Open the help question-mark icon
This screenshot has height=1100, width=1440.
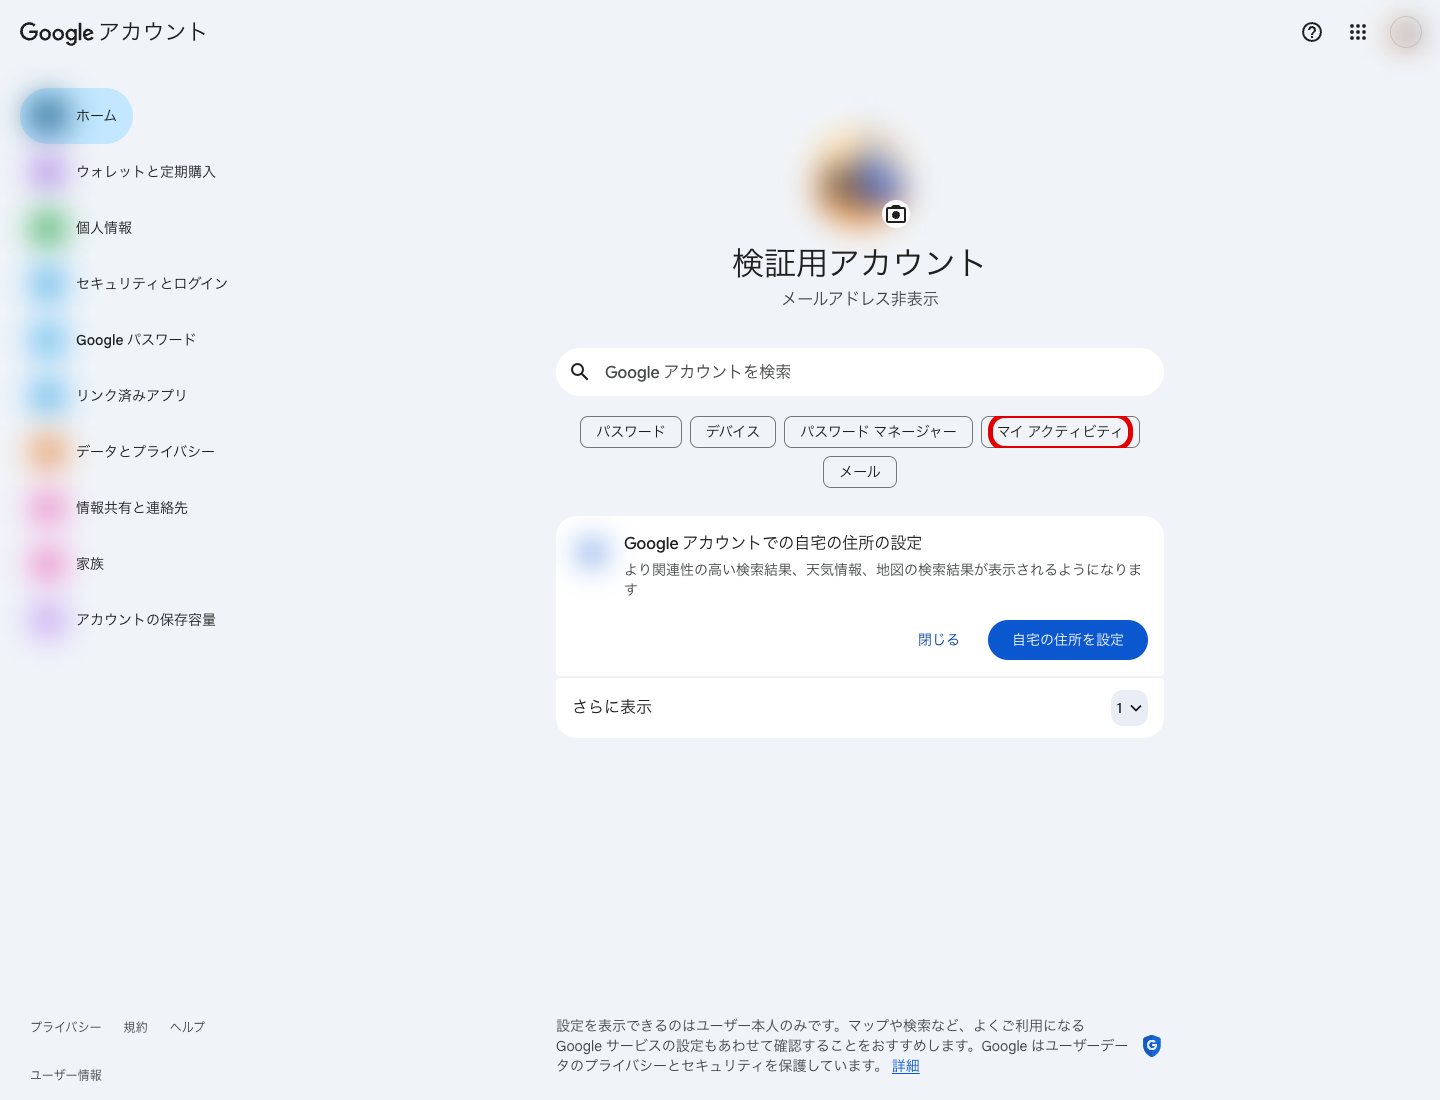point(1312,32)
